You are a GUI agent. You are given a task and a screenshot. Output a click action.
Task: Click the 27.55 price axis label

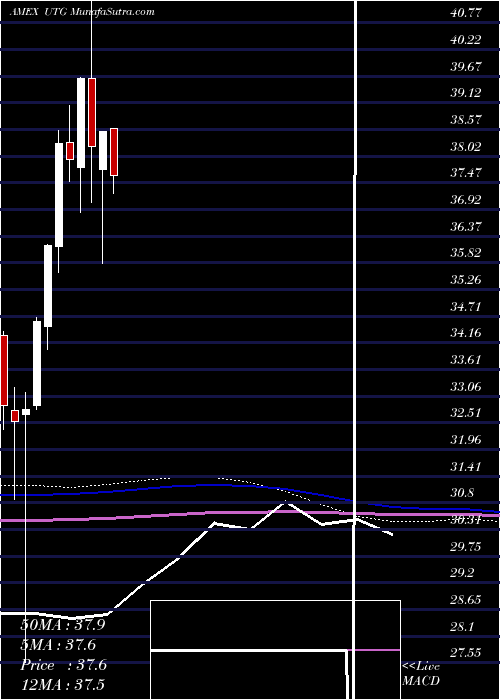[x=466, y=653]
